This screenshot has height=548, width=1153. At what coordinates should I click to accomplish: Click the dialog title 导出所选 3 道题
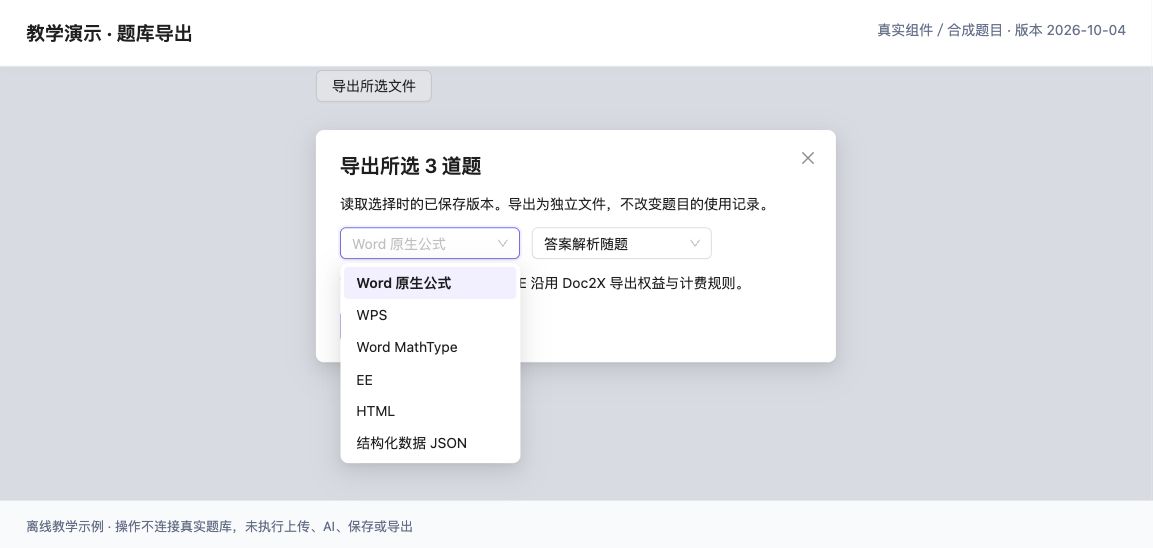[x=410, y=166]
